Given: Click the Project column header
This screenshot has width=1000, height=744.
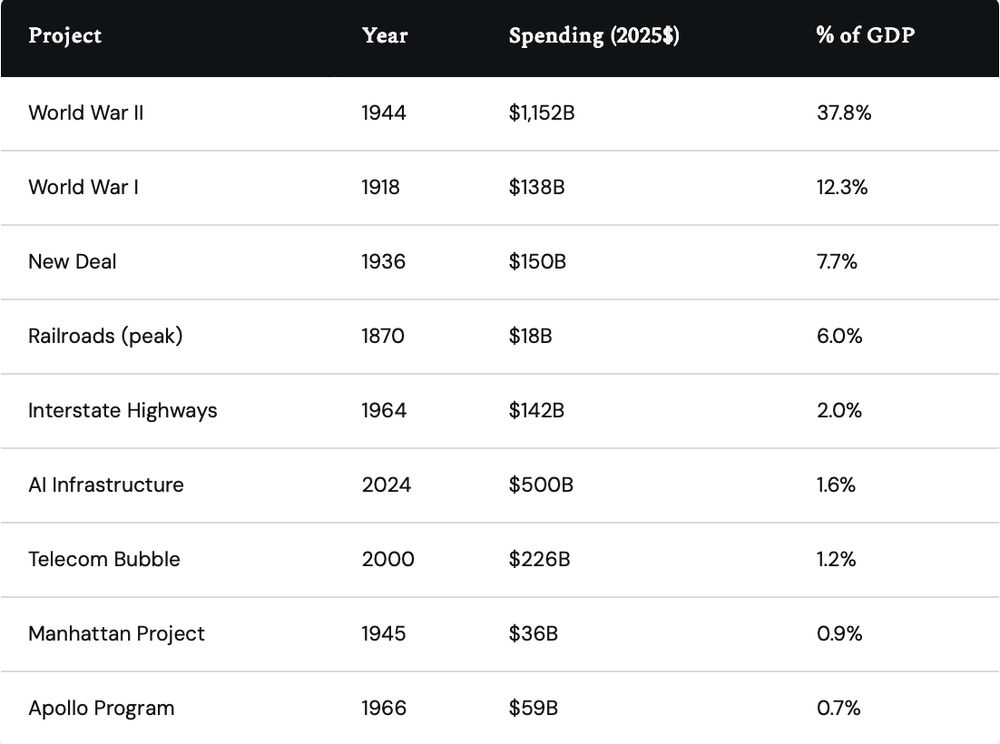Looking at the screenshot, I should [65, 36].
